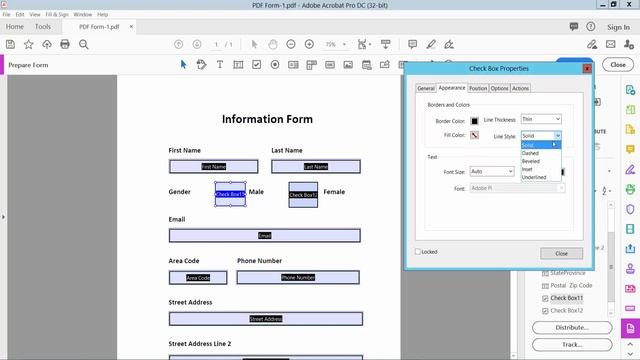Pick a Border Color swatch
The image size is (640, 360).
474,121
